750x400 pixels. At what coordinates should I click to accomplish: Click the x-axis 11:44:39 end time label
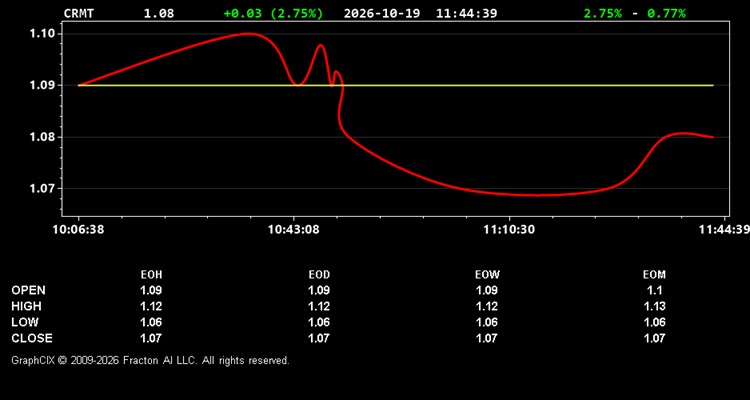[x=724, y=230]
